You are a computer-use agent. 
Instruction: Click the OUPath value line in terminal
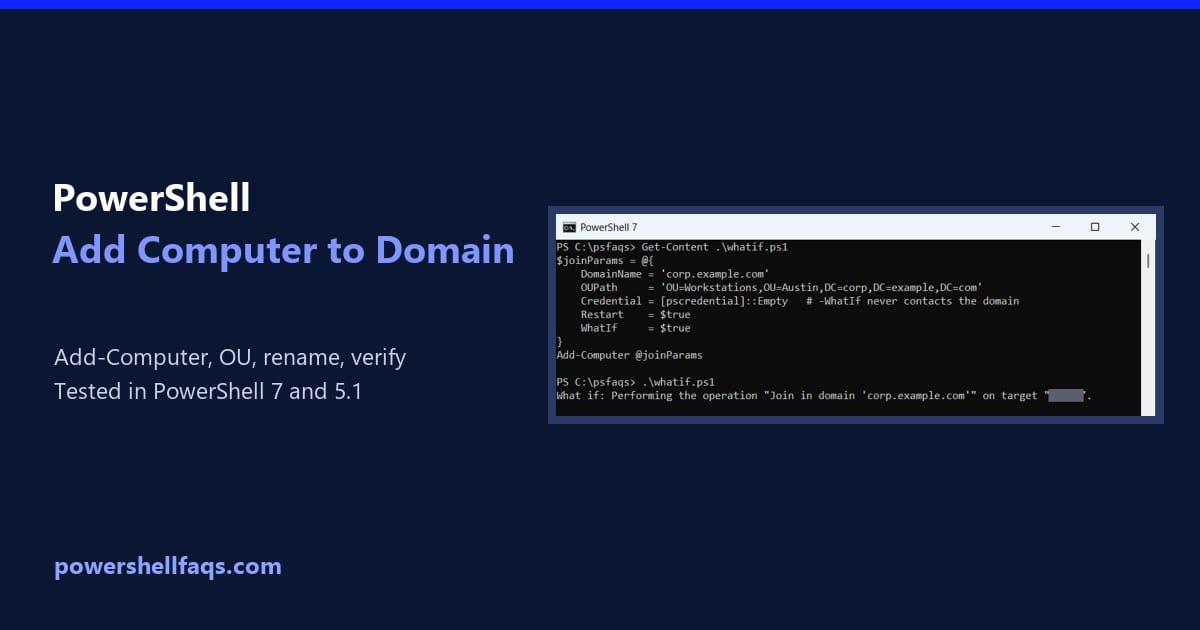click(x=782, y=287)
